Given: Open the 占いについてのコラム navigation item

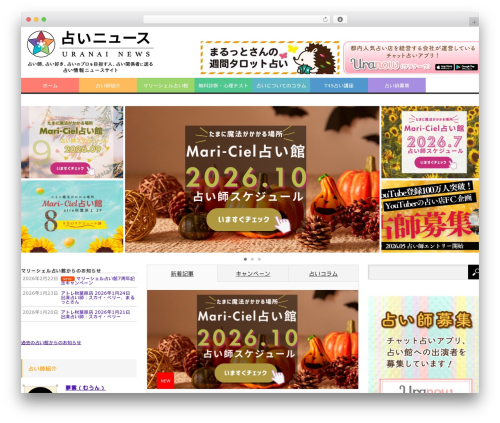Looking at the screenshot, I should 281,85.
